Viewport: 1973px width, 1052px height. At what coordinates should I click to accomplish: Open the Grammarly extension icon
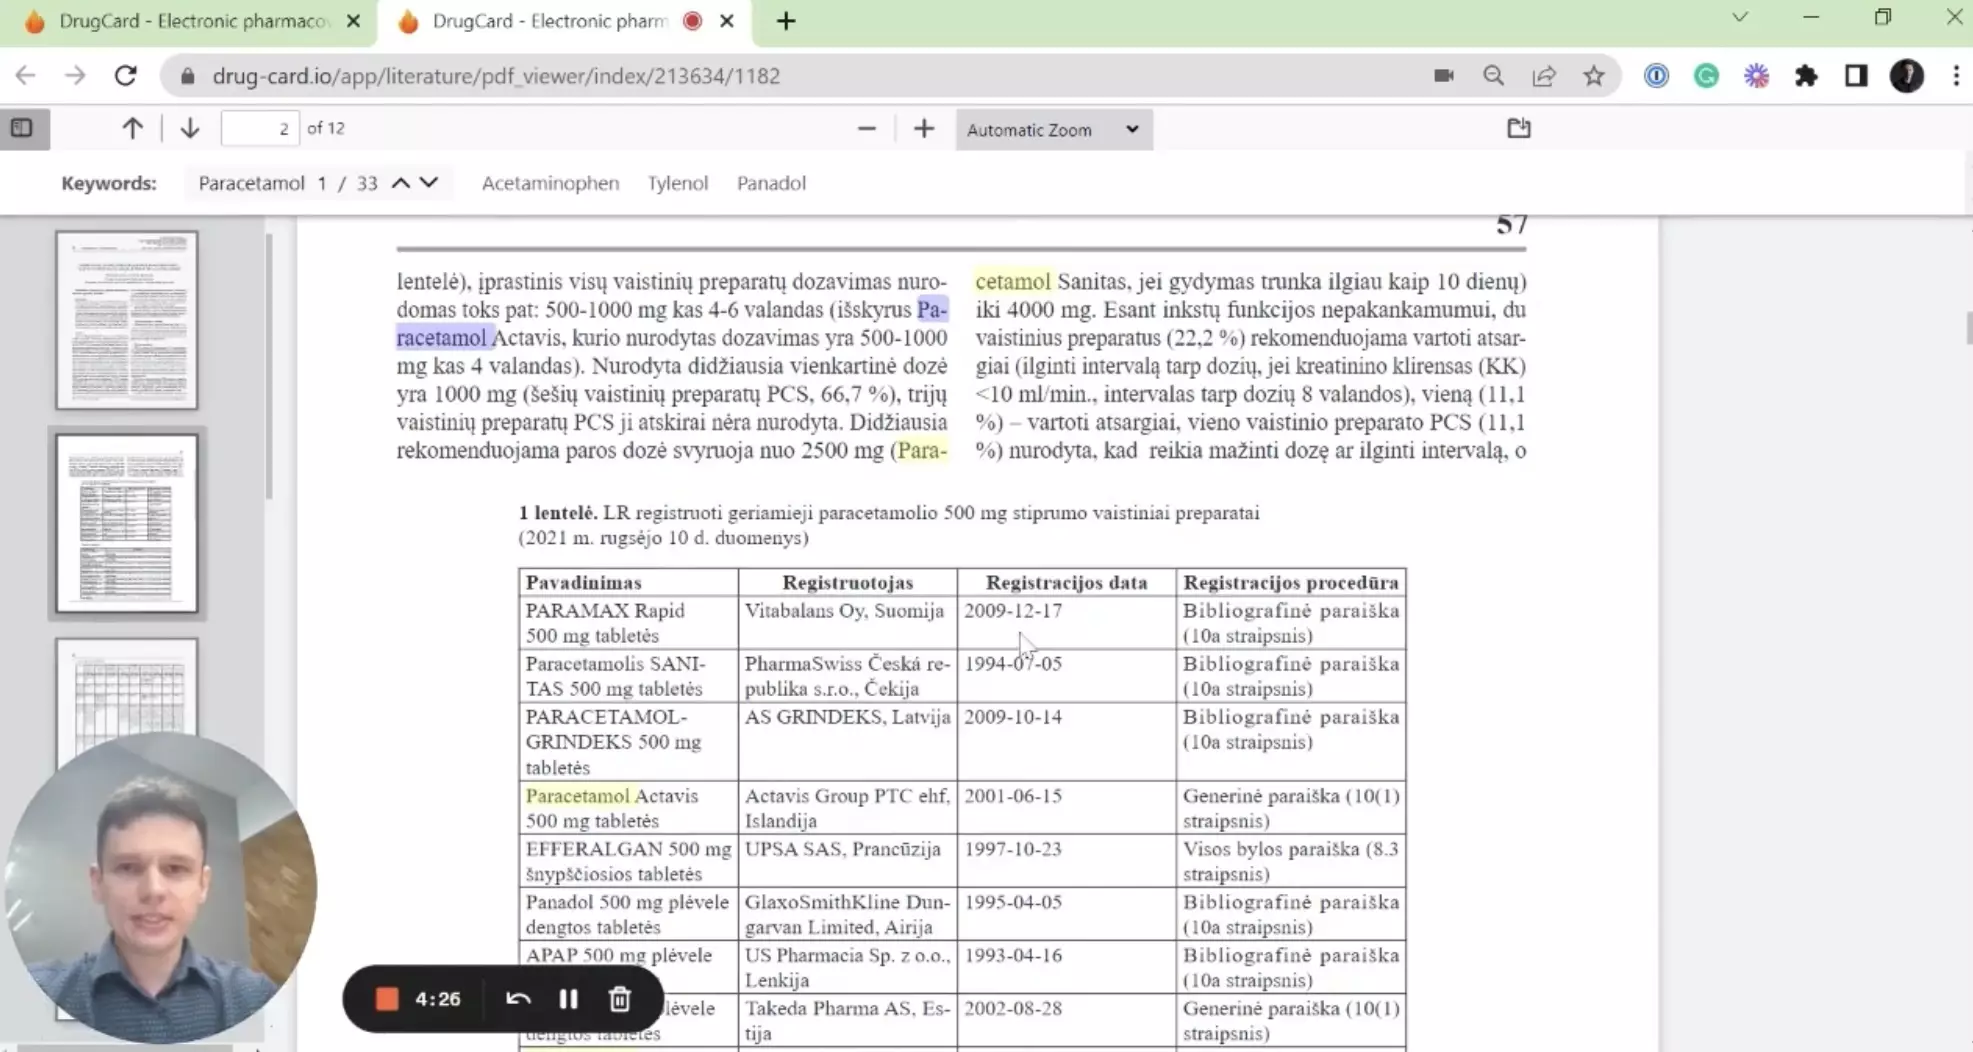click(1706, 76)
